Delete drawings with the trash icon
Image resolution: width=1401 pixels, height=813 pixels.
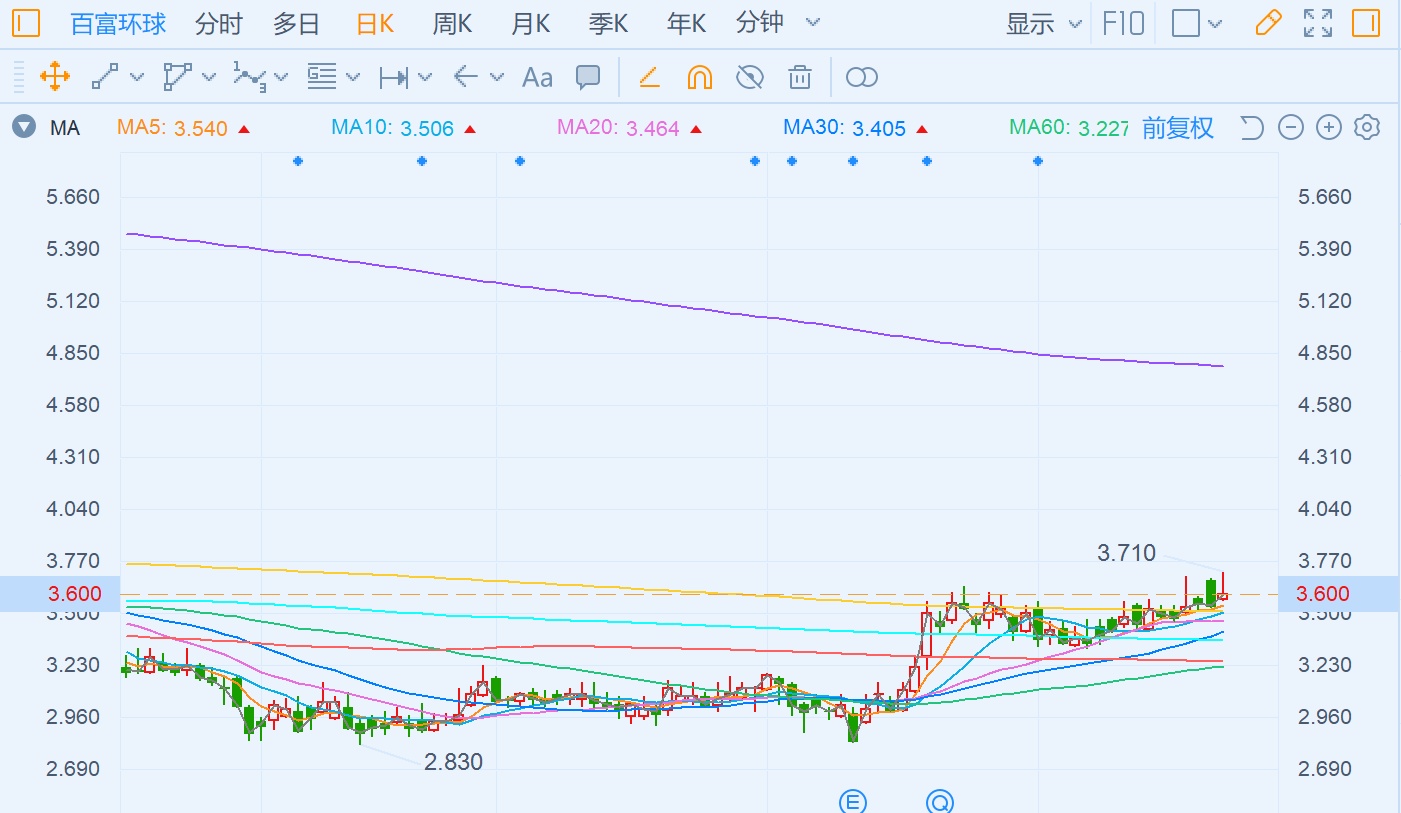[x=799, y=77]
